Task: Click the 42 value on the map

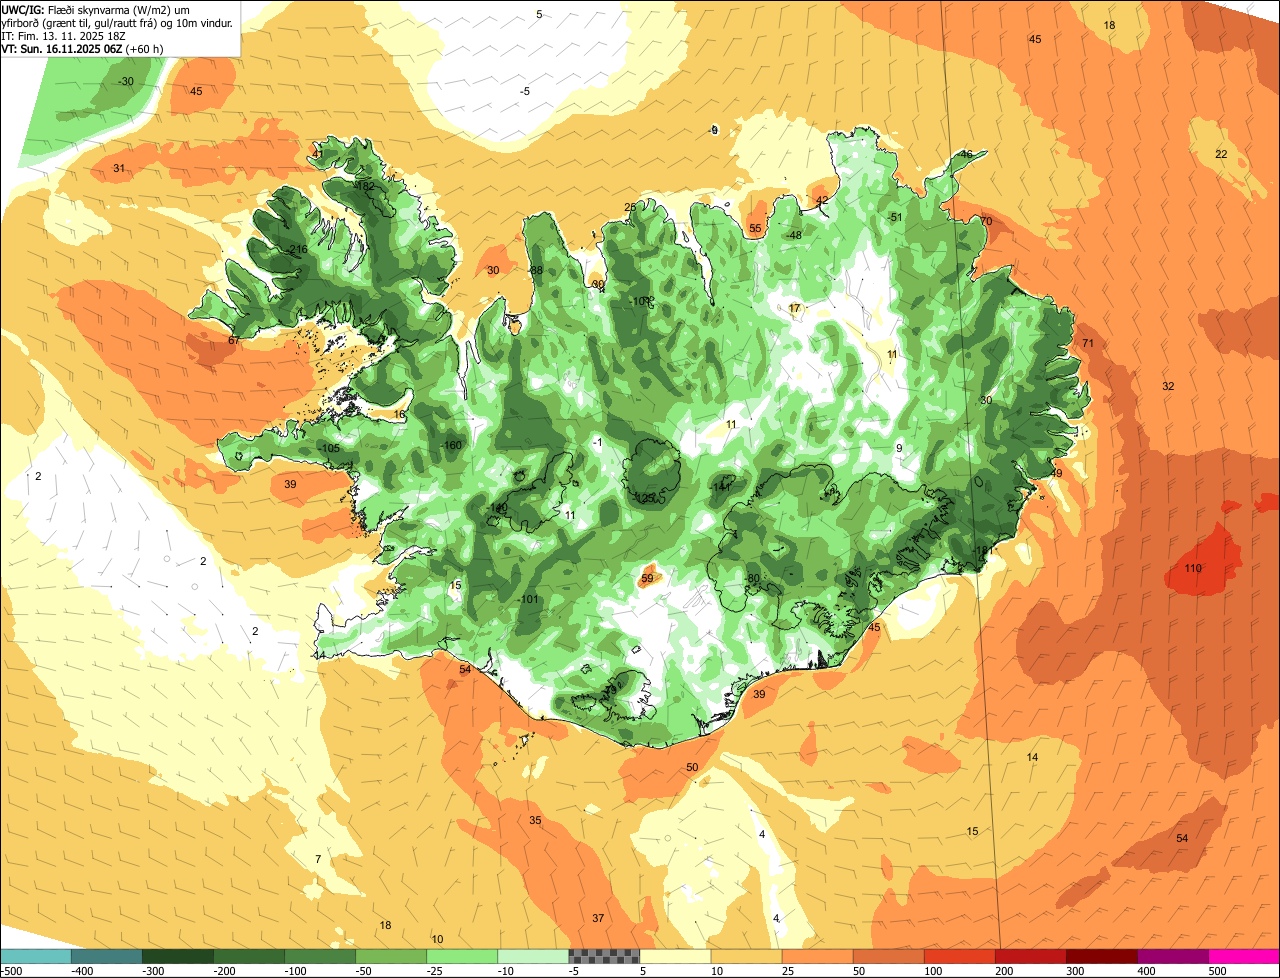Action: [x=822, y=201]
